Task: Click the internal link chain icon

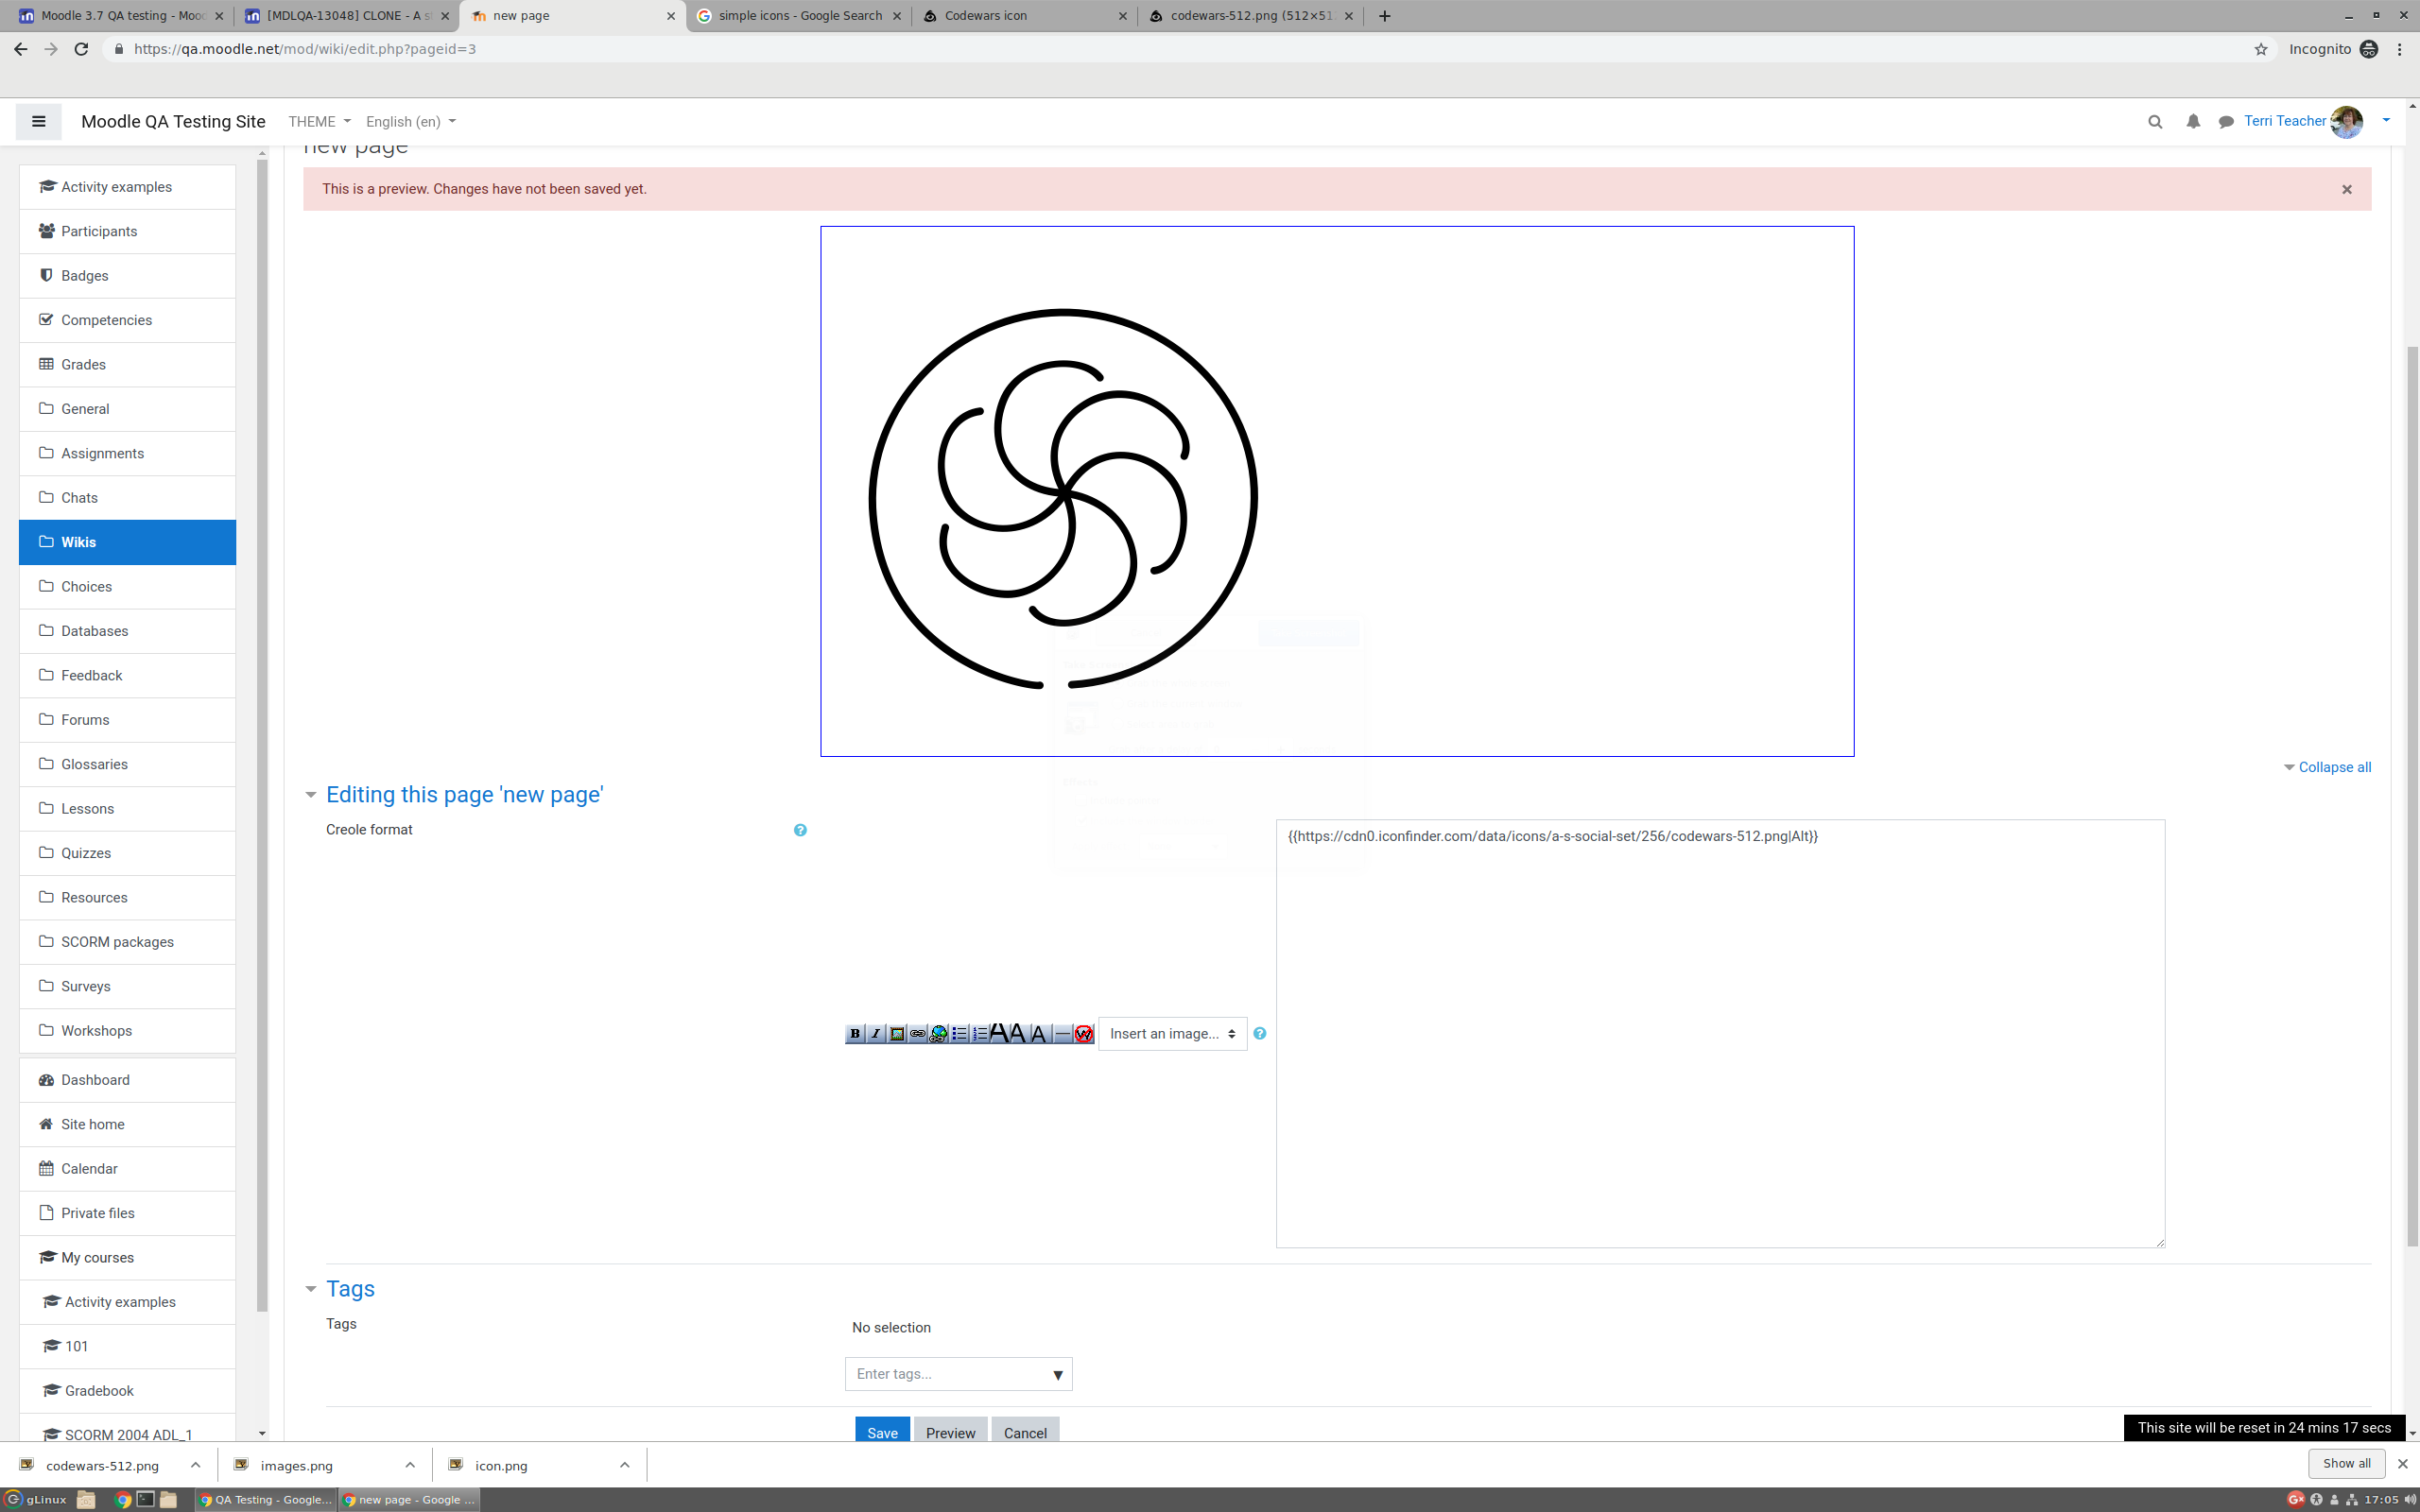Action: (x=918, y=1033)
